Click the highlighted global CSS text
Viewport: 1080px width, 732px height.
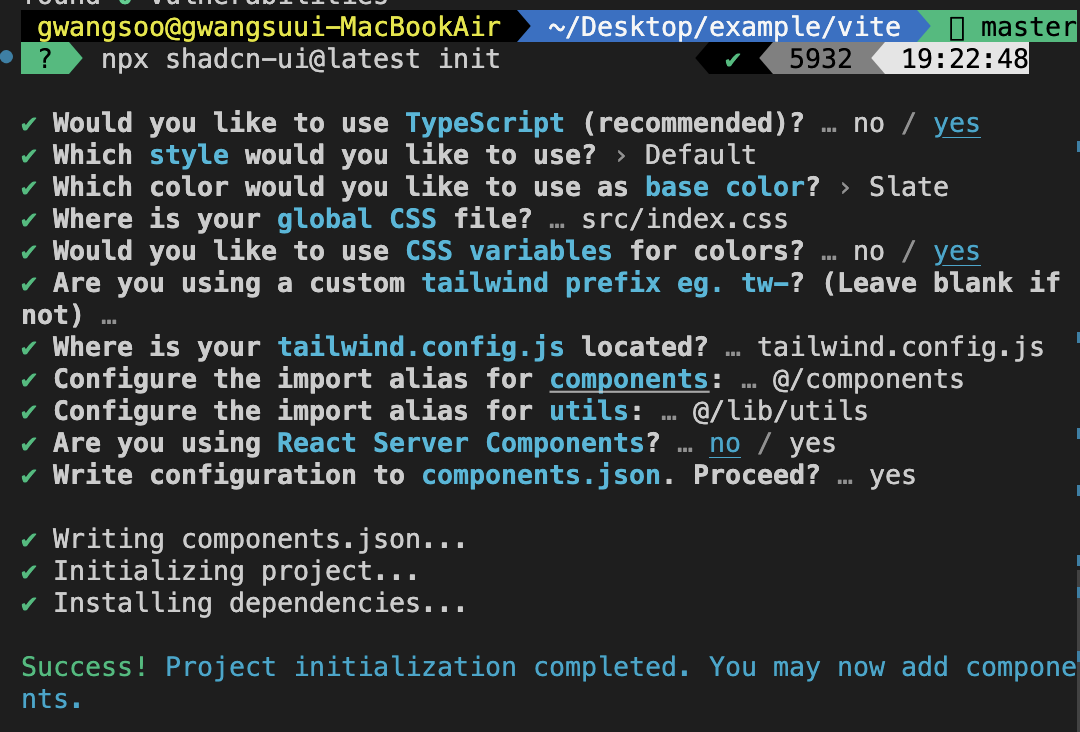357,219
